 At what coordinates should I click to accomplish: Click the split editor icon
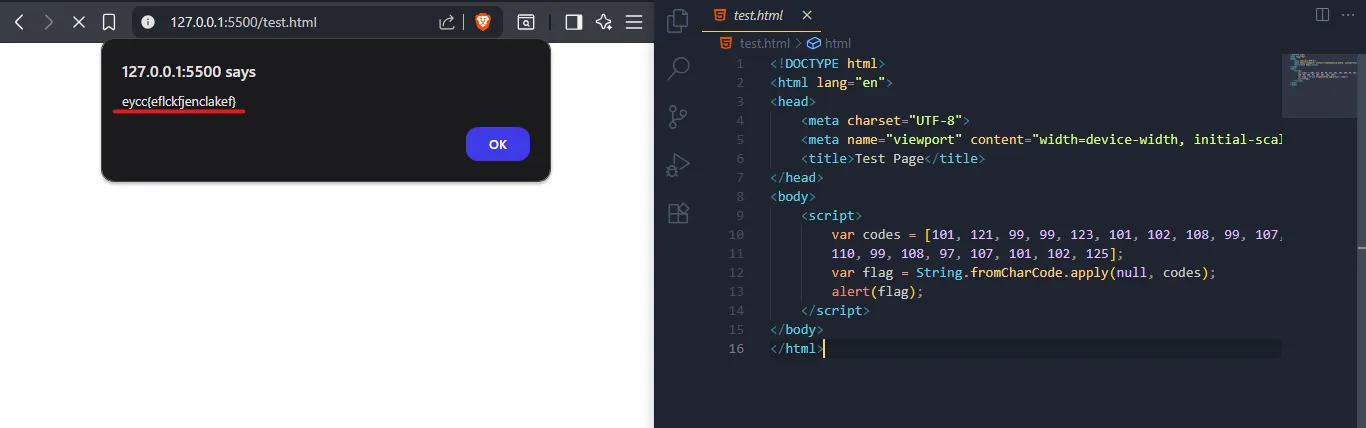coord(1322,15)
